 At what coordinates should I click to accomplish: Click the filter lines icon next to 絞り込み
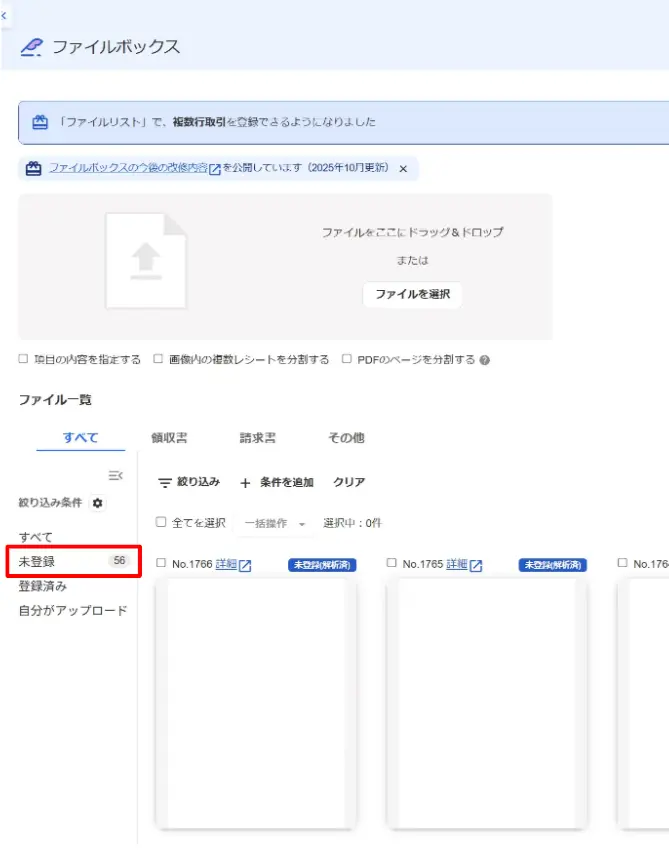164,483
